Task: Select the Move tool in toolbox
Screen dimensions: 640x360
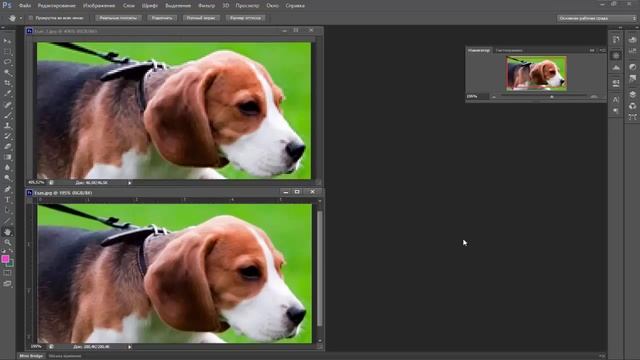Action: (7, 41)
